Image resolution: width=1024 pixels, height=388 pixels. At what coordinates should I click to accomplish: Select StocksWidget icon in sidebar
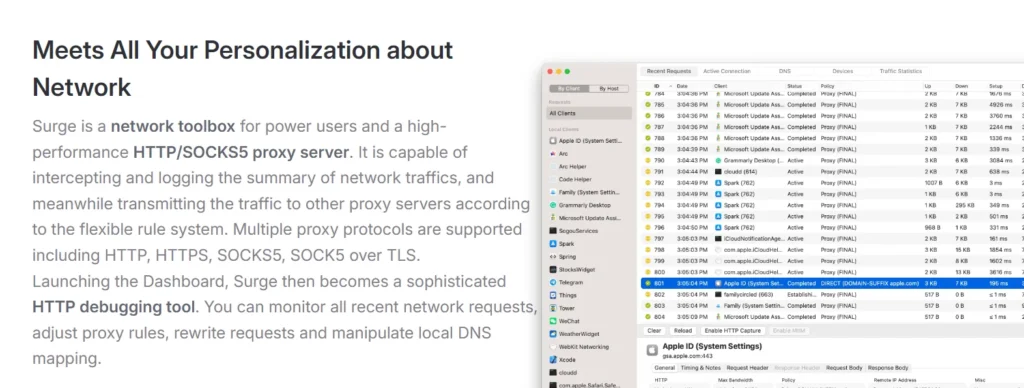pyautogui.click(x=553, y=269)
